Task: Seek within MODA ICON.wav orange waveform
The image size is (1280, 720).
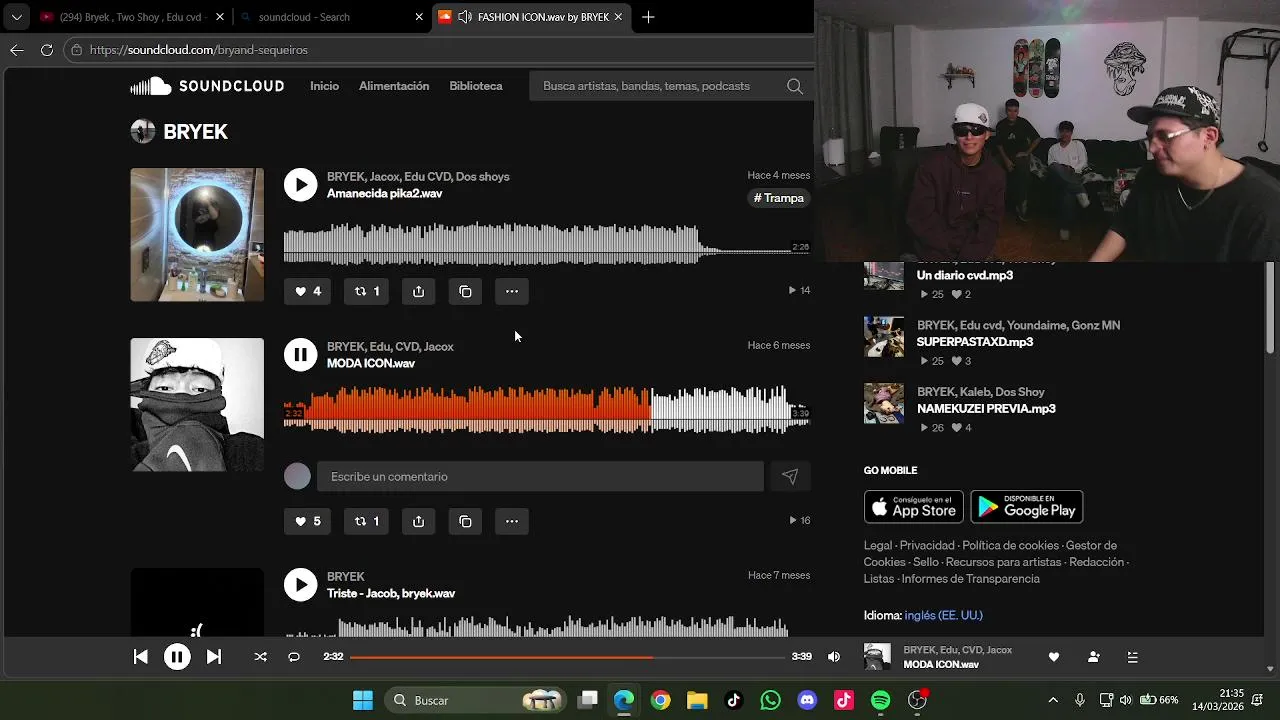Action: pos(467,408)
